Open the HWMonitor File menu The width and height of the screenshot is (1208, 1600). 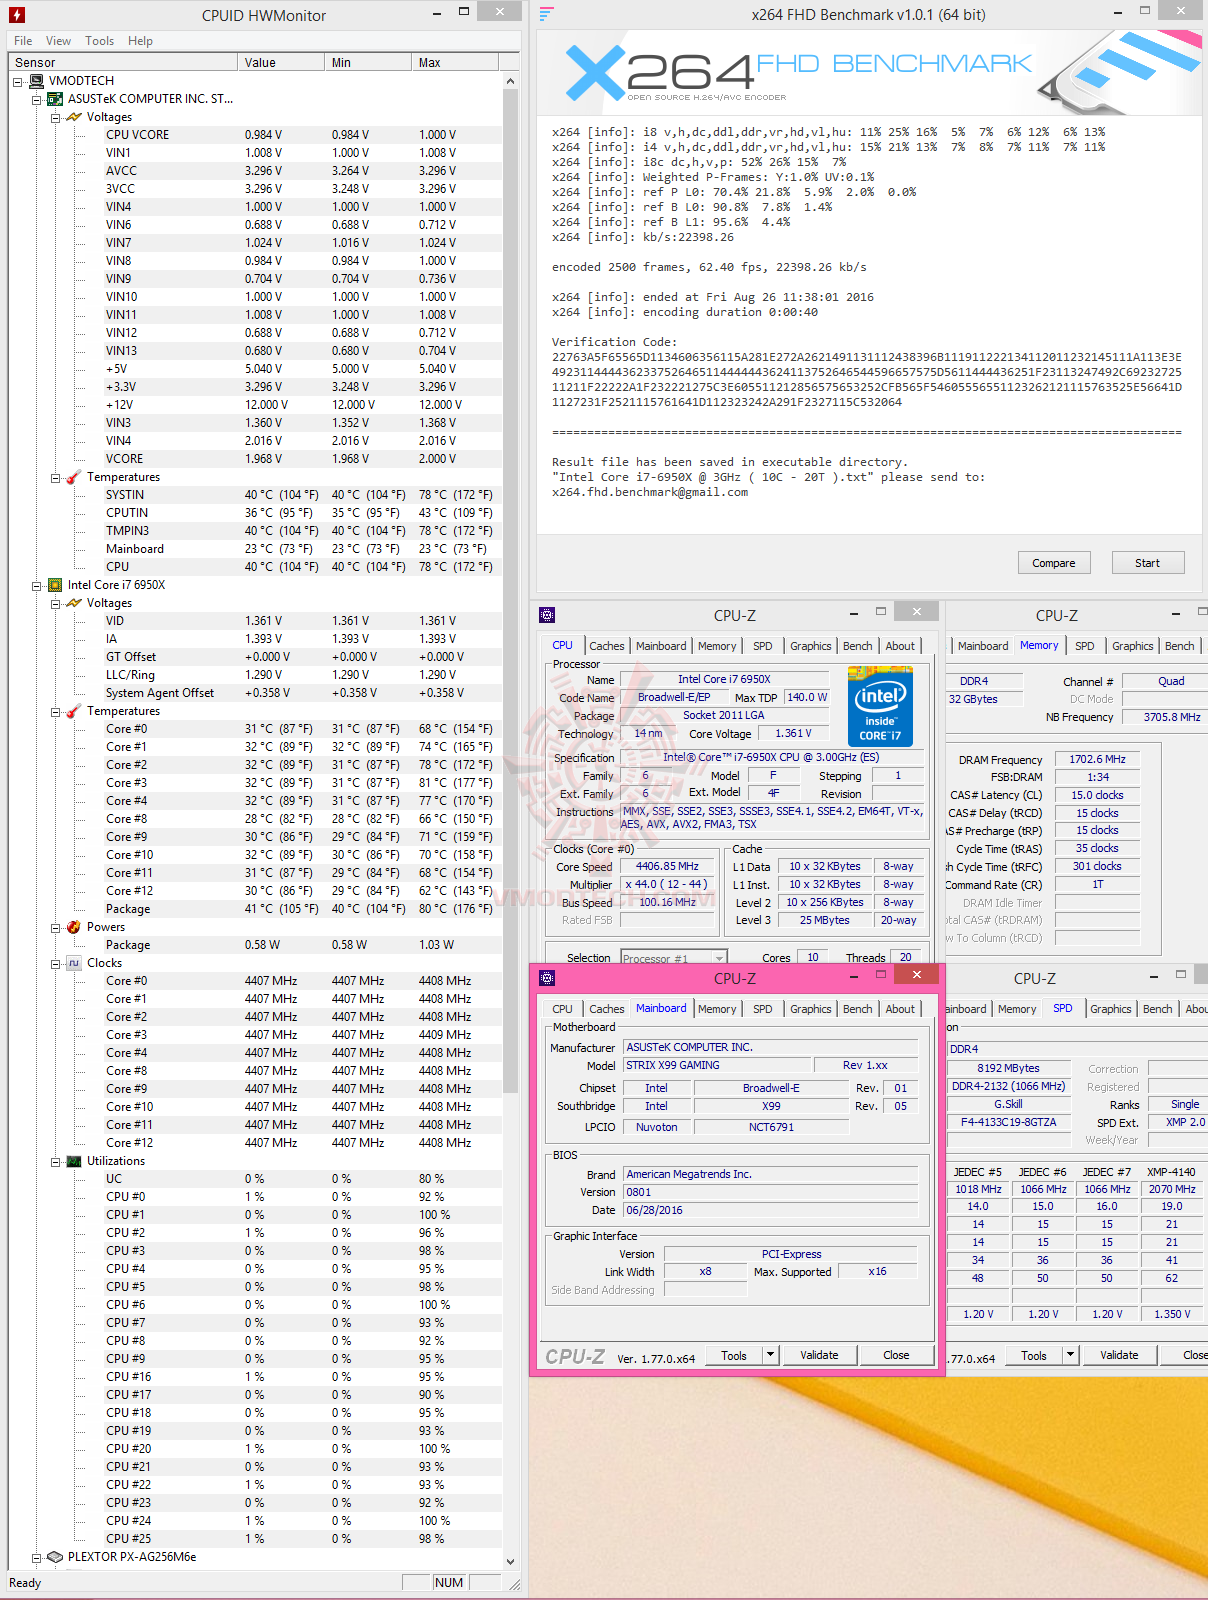[23, 41]
